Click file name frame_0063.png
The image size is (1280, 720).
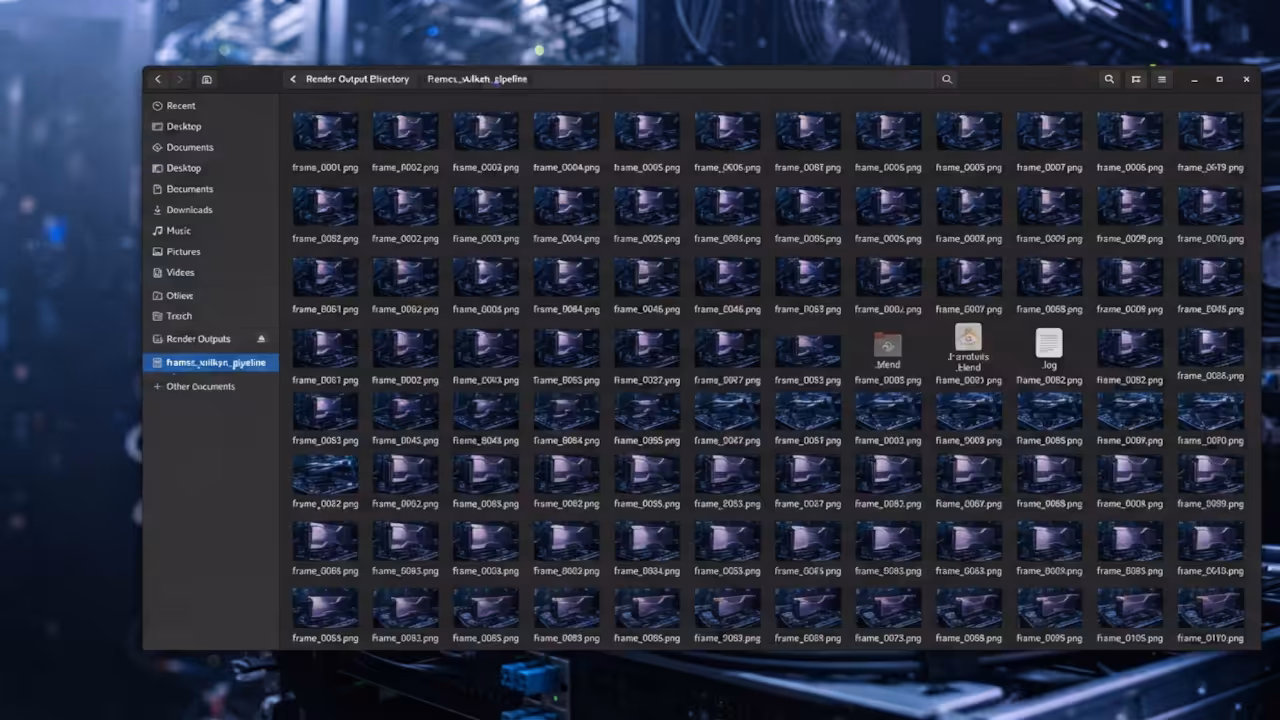point(968,571)
